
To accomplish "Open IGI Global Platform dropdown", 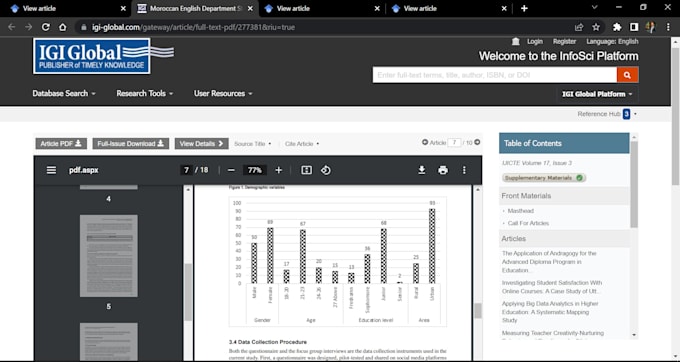I will pyautogui.click(x=597, y=94).
